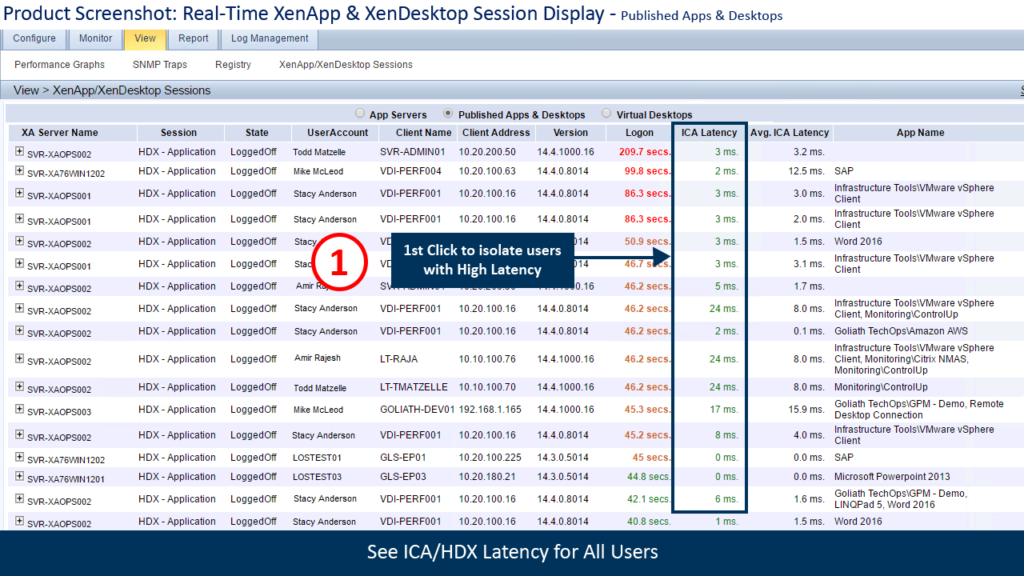Open the Monitor tab

pyautogui.click(x=95, y=39)
